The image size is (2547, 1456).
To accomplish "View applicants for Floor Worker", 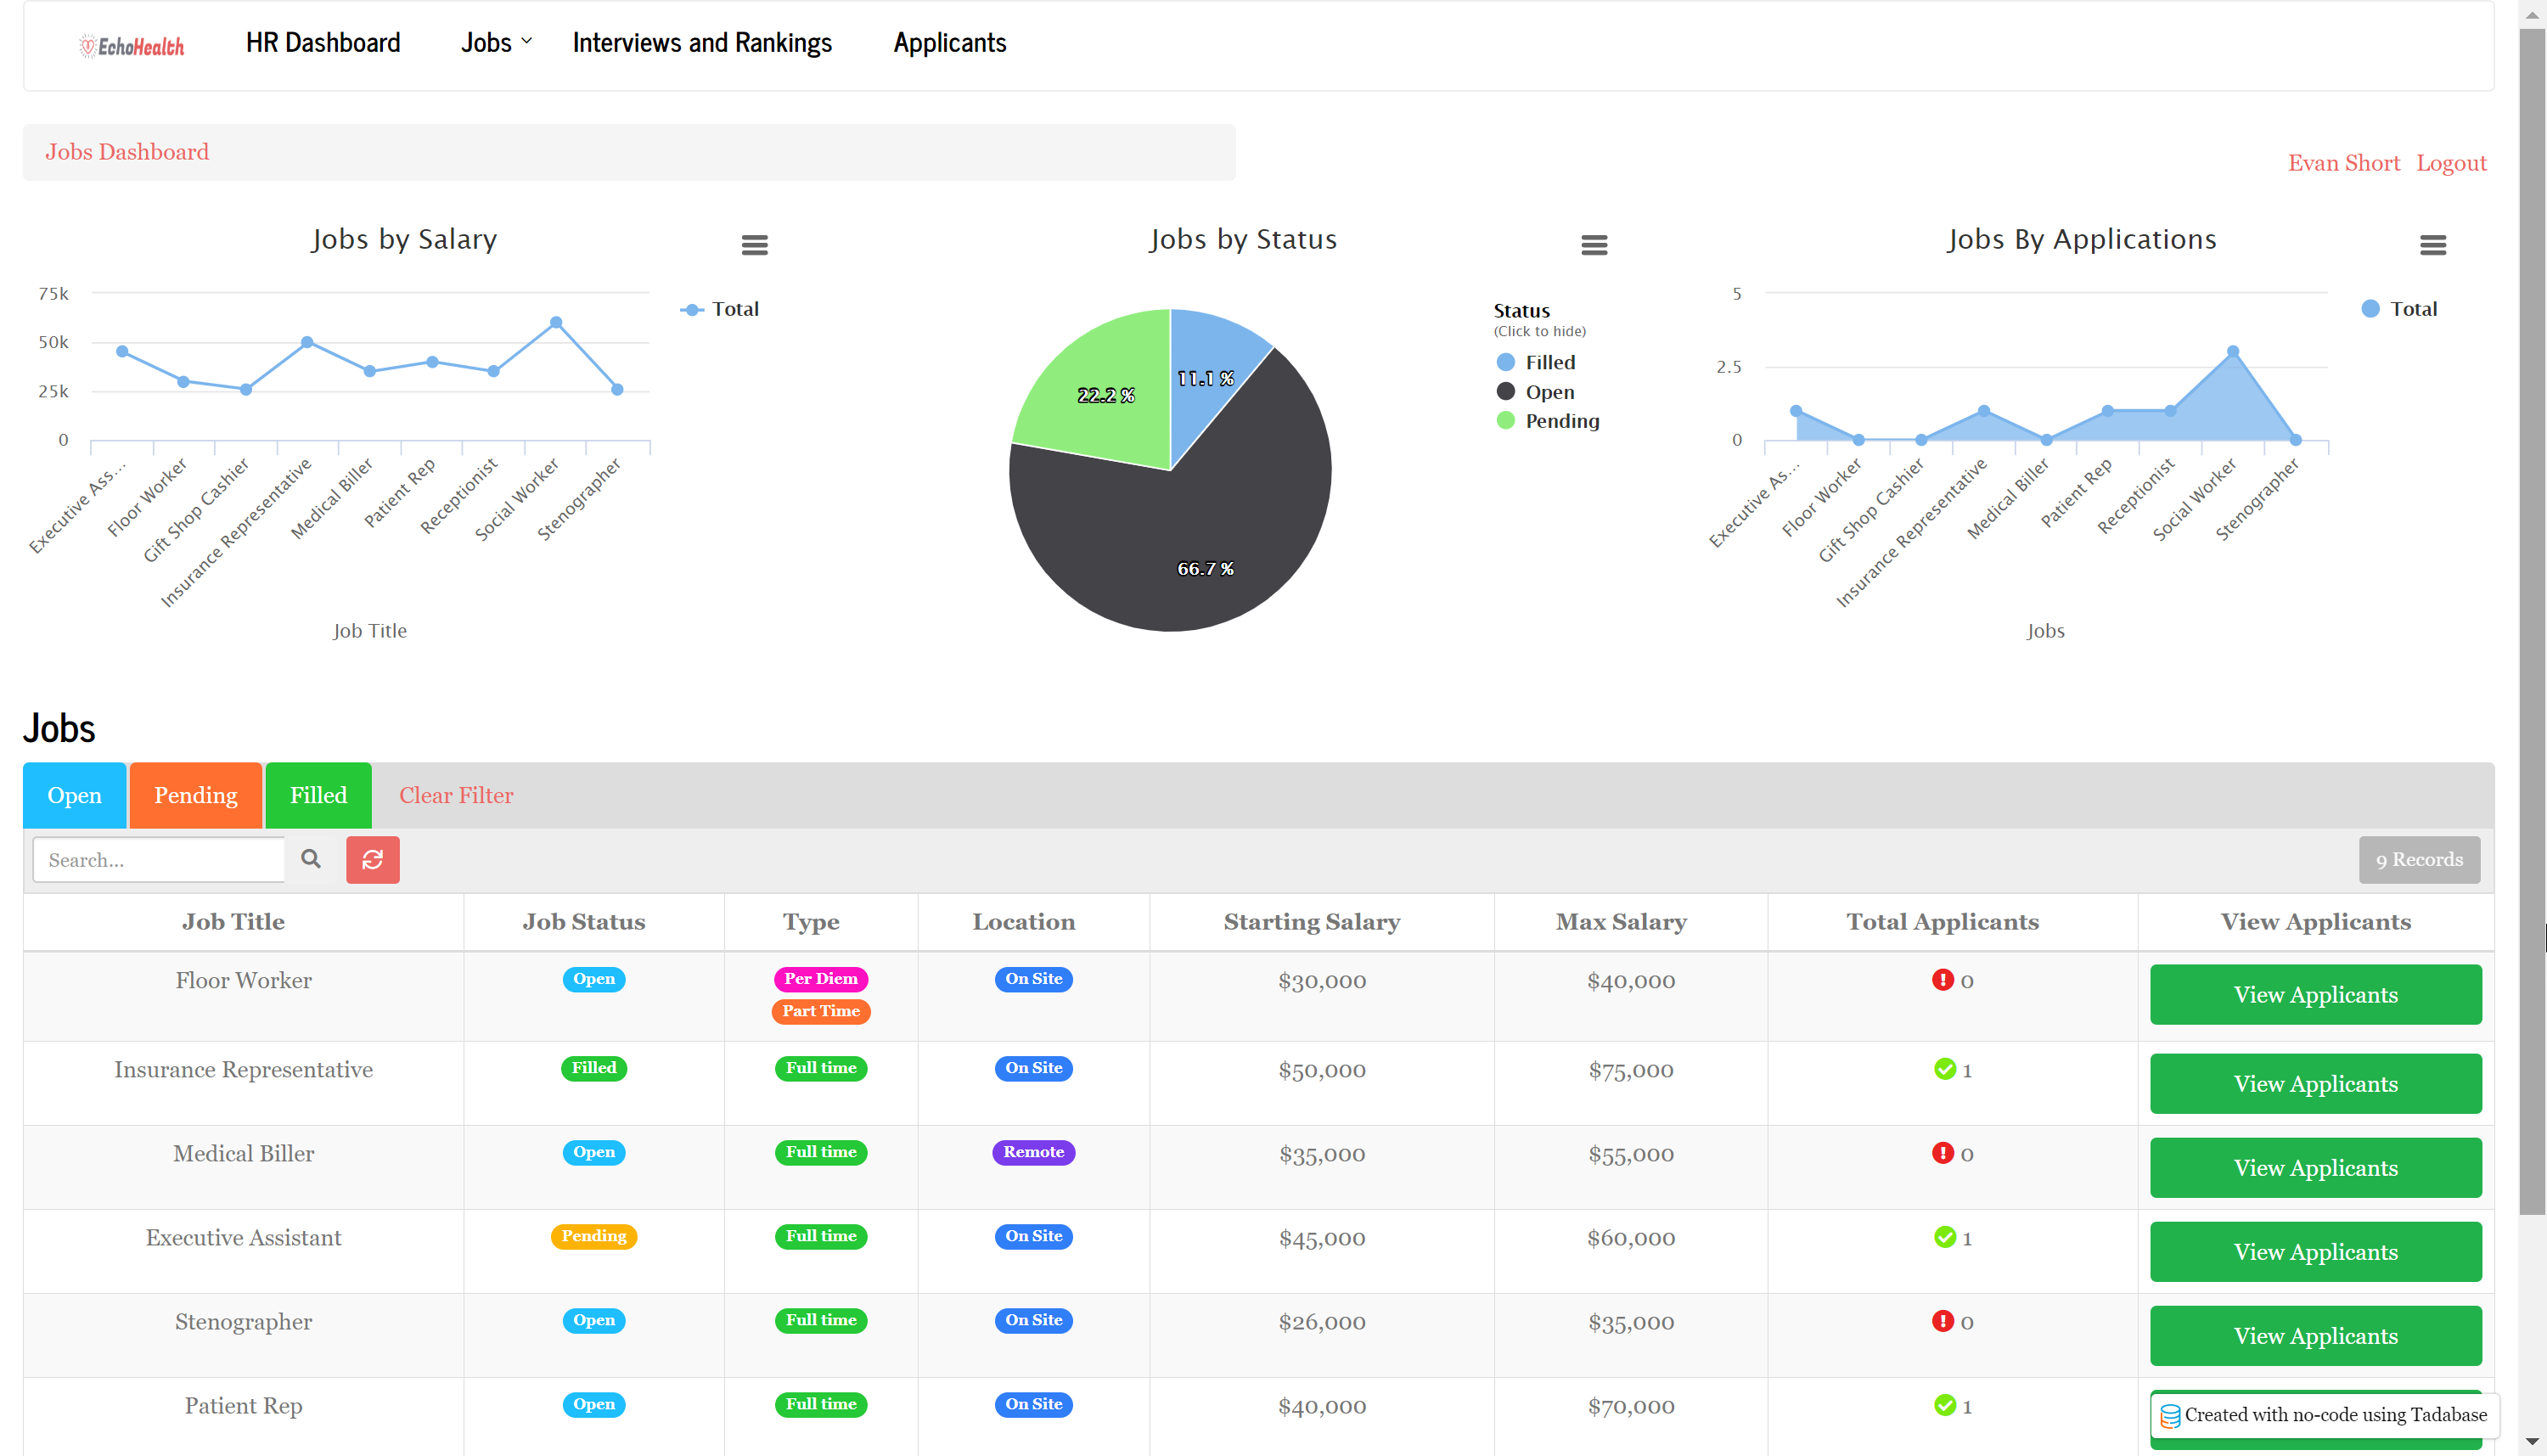I will tap(2316, 994).
